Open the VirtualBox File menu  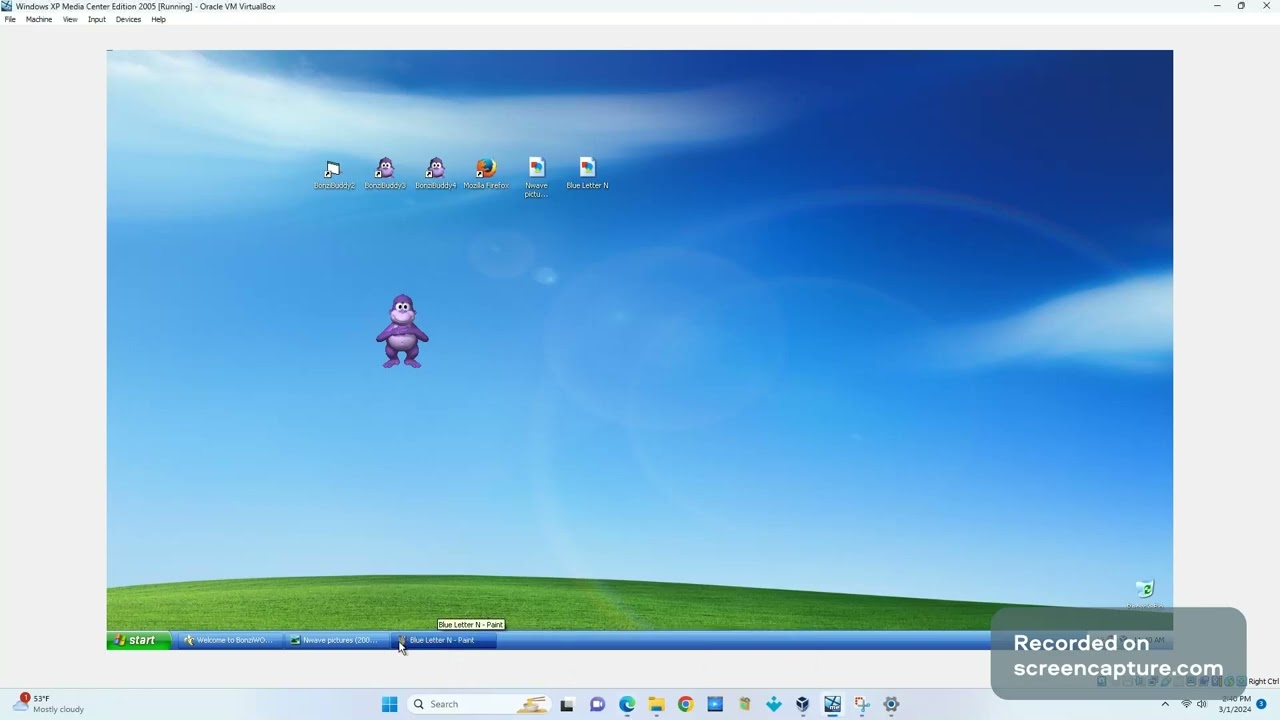[10, 19]
